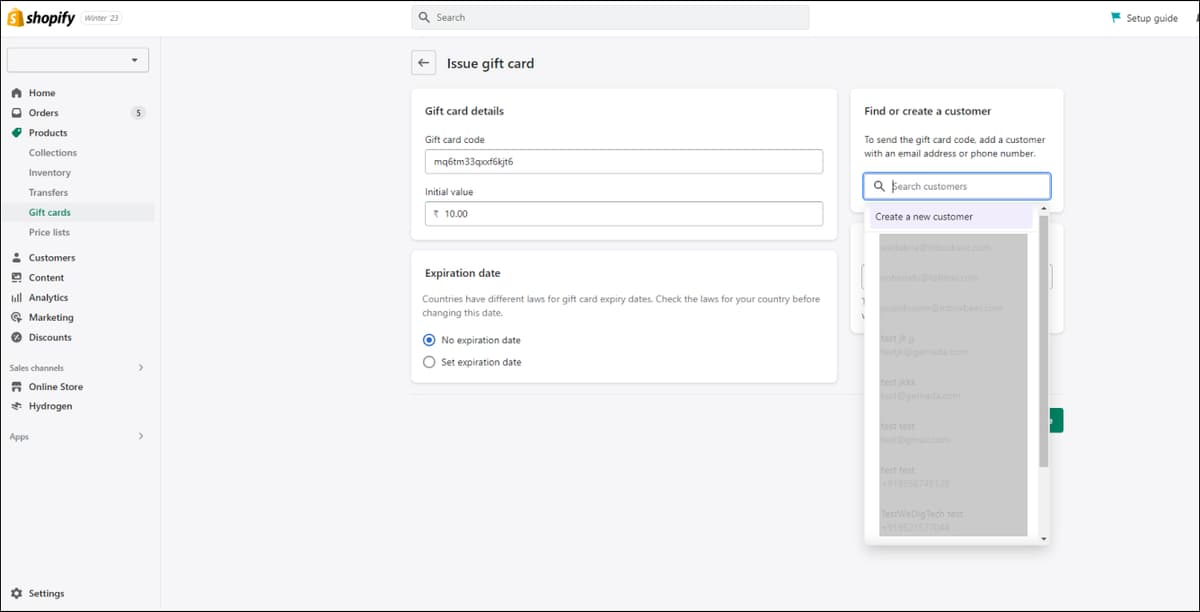The image size is (1200, 612).
Task: Open the Analytics page
Action: (x=49, y=298)
